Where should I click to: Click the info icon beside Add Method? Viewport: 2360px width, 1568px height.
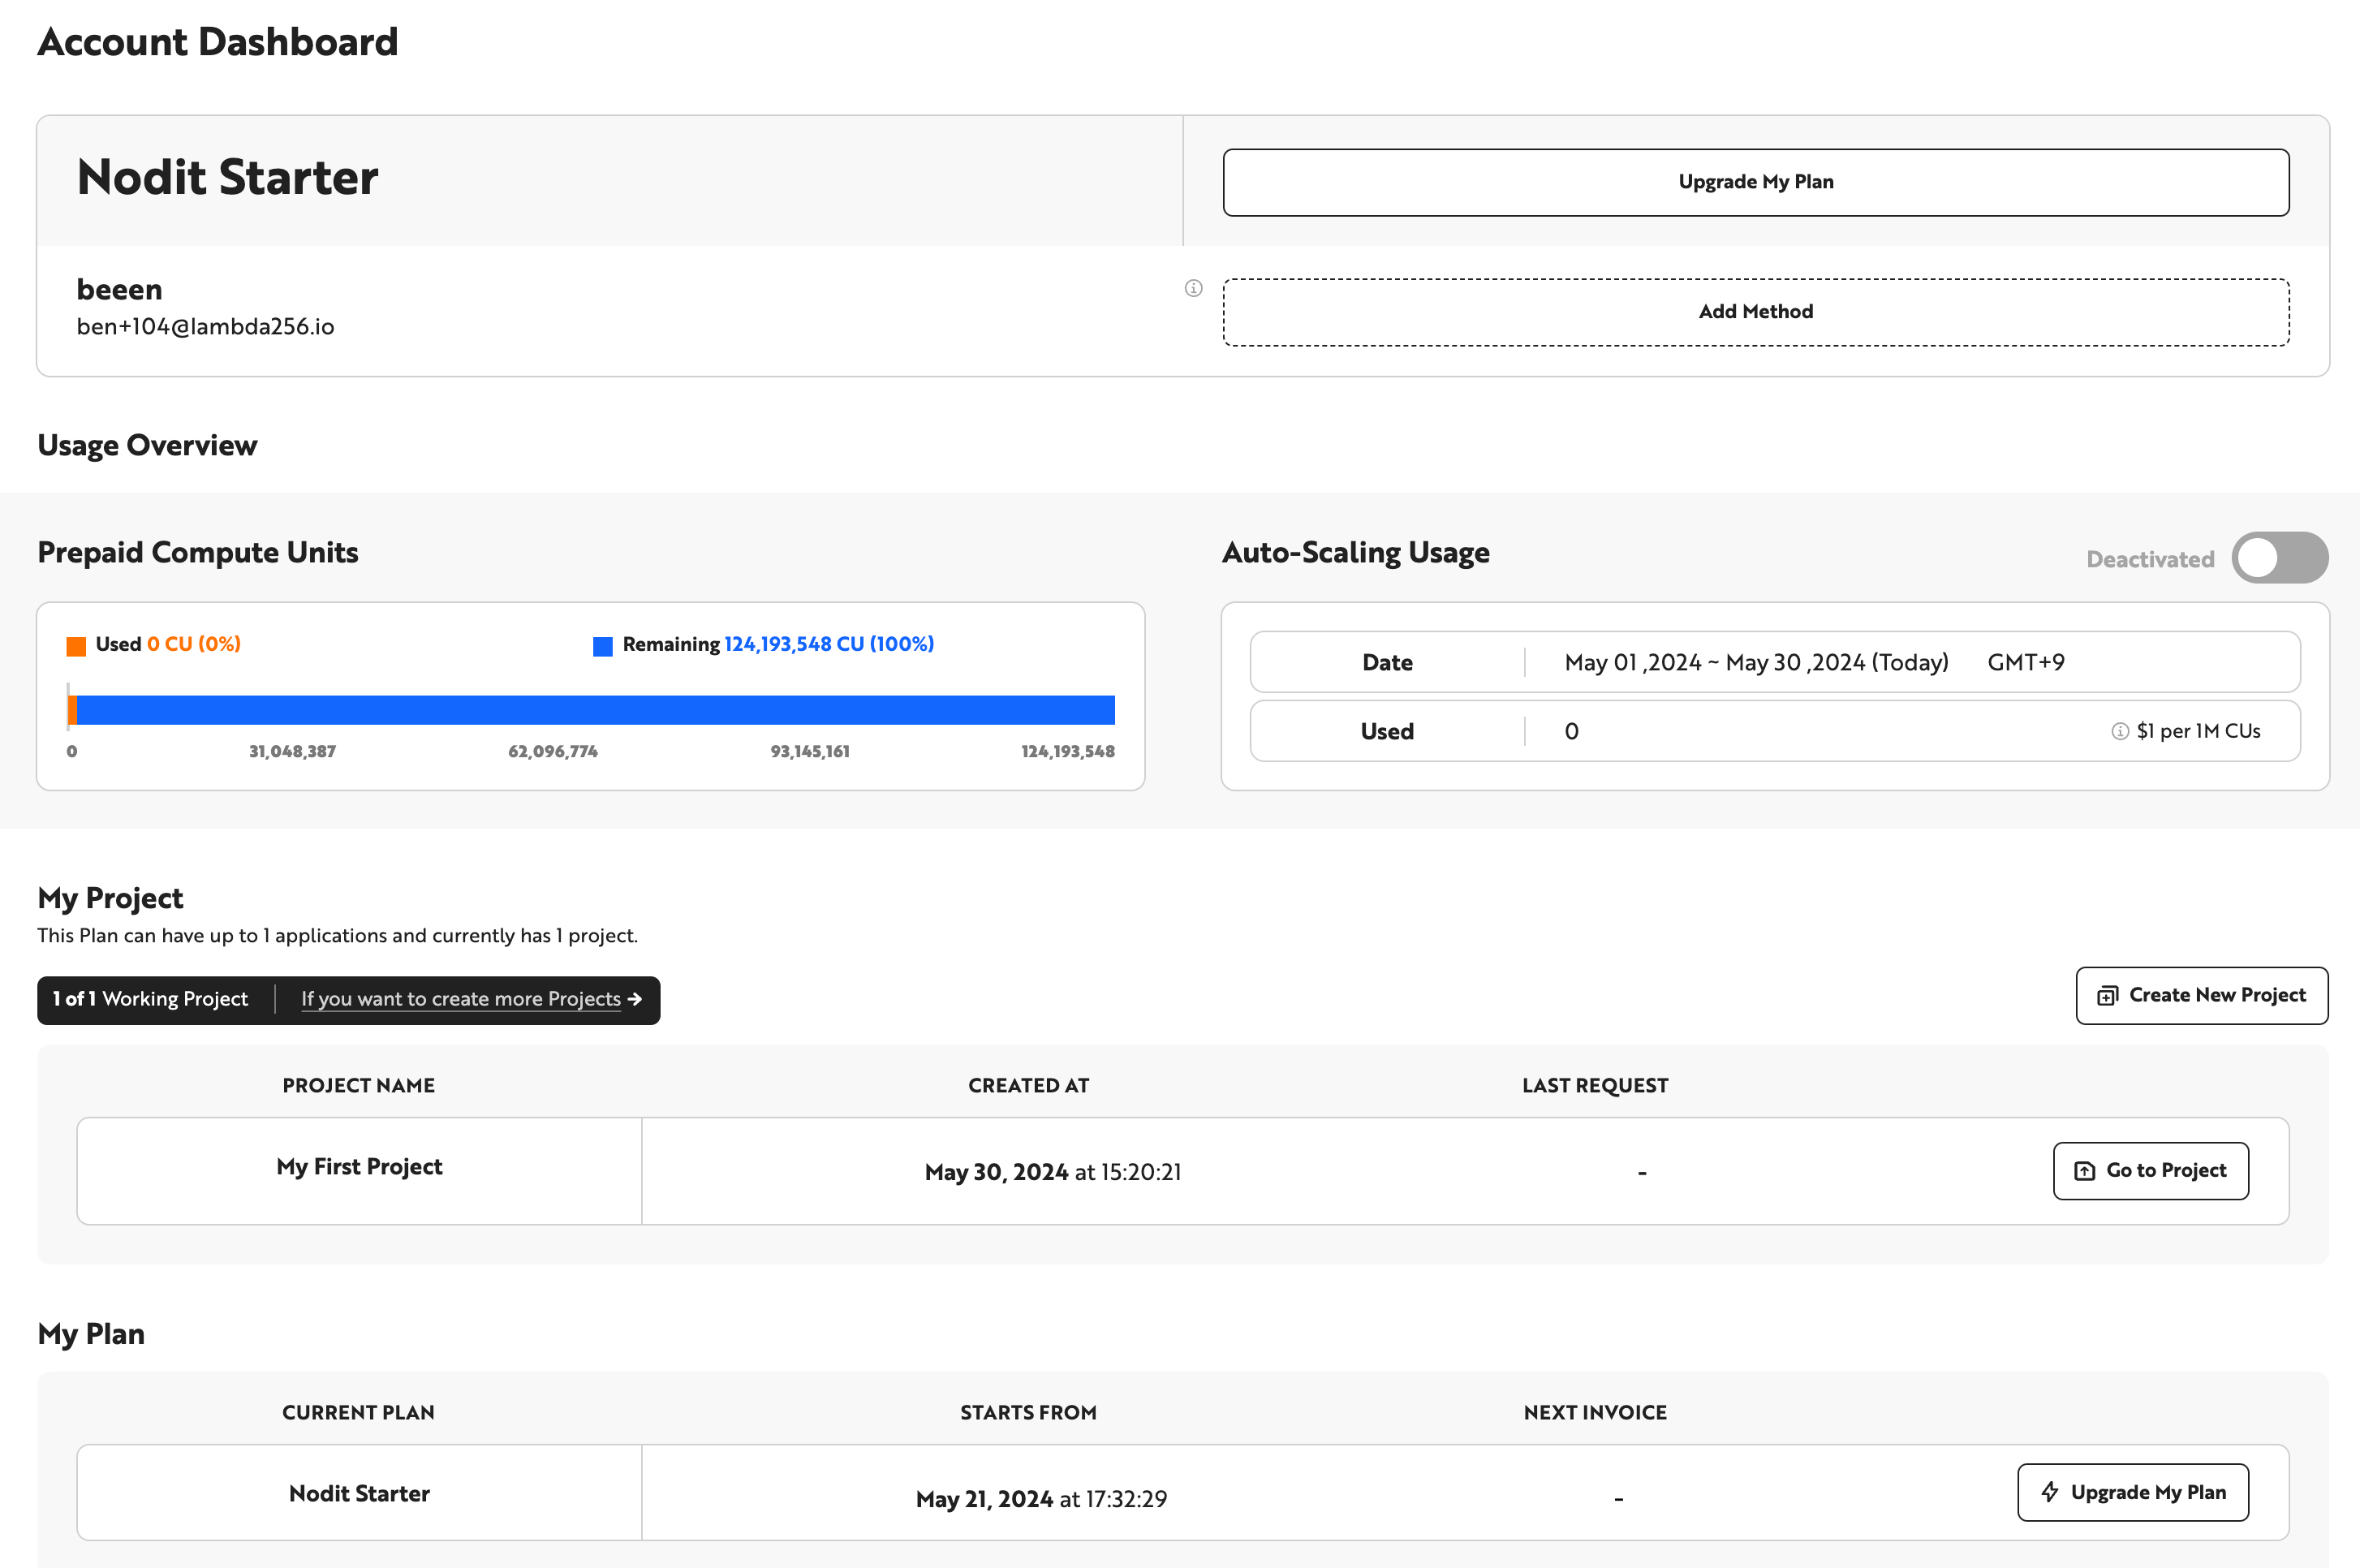[x=1192, y=287]
